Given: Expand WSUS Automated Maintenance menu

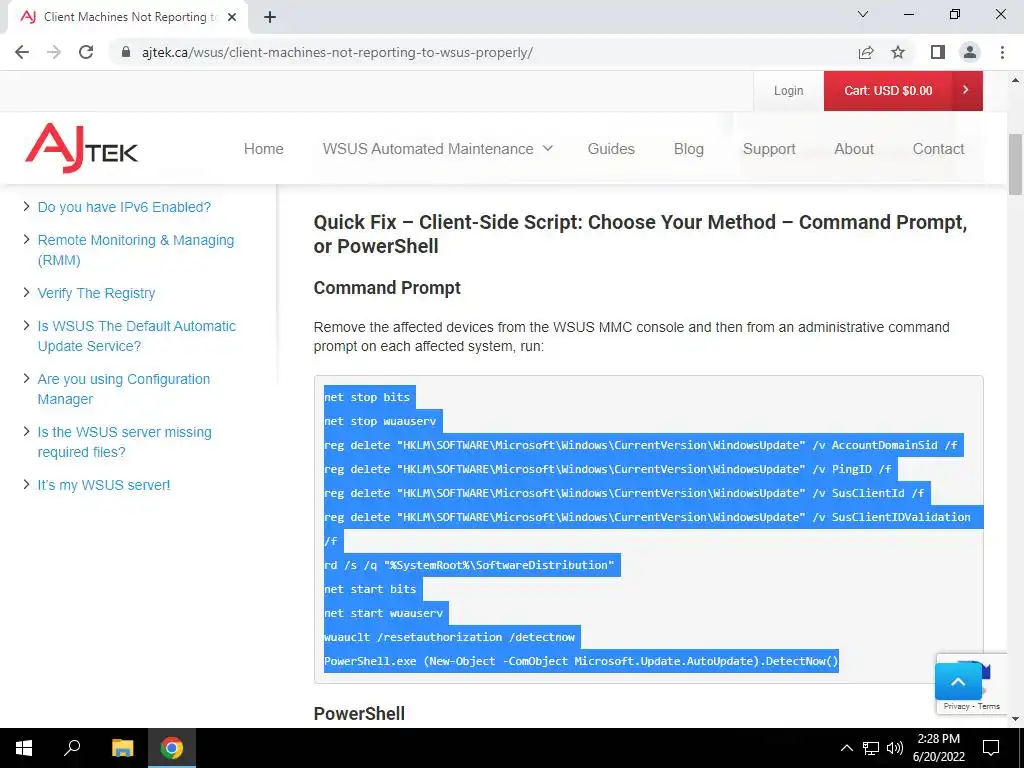Looking at the screenshot, I should coord(438,149).
